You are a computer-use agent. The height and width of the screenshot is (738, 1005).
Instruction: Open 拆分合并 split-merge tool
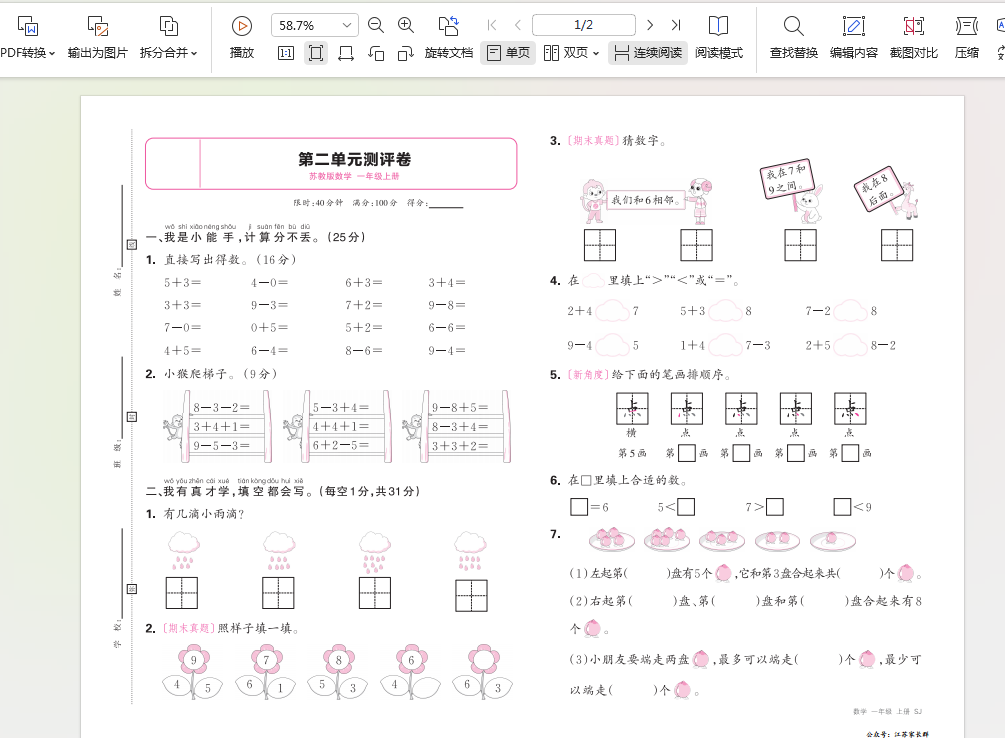[x=168, y=37]
